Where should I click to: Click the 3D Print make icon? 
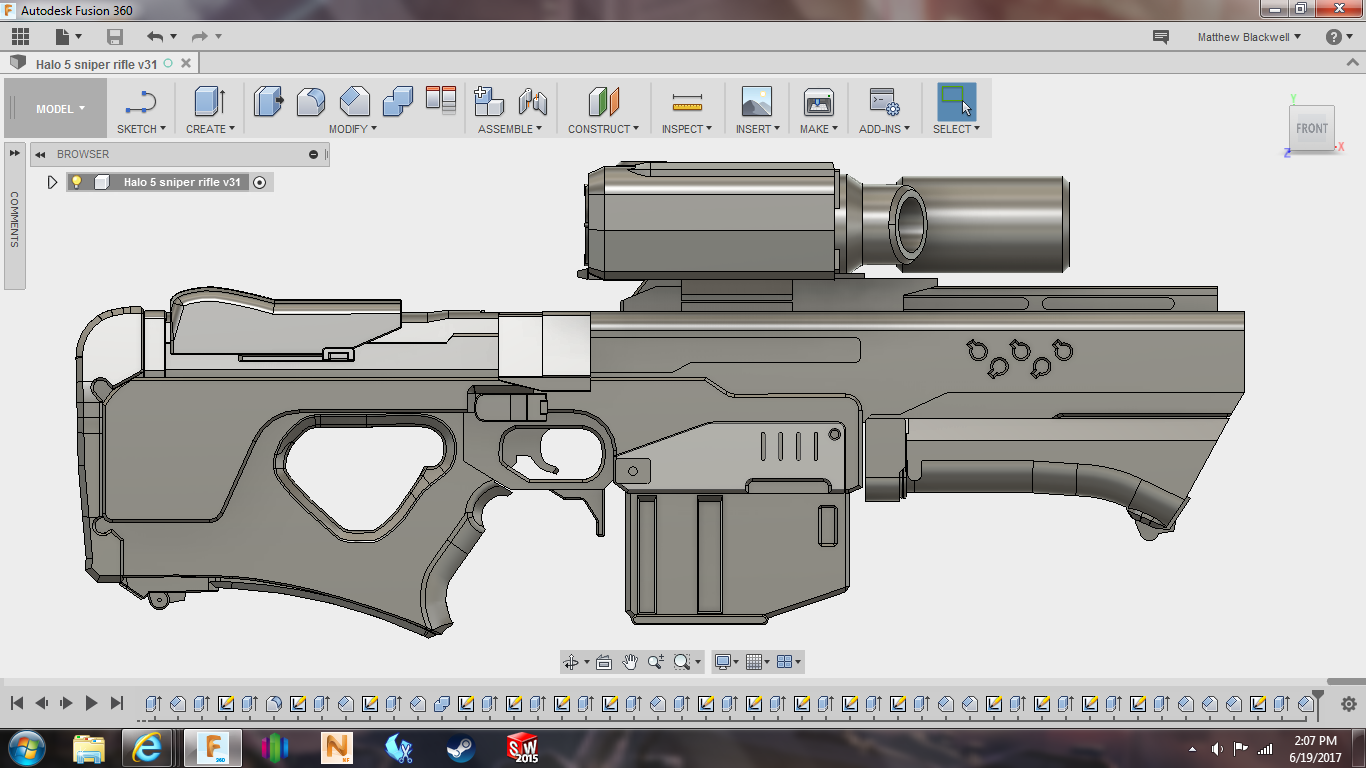click(x=819, y=101)
